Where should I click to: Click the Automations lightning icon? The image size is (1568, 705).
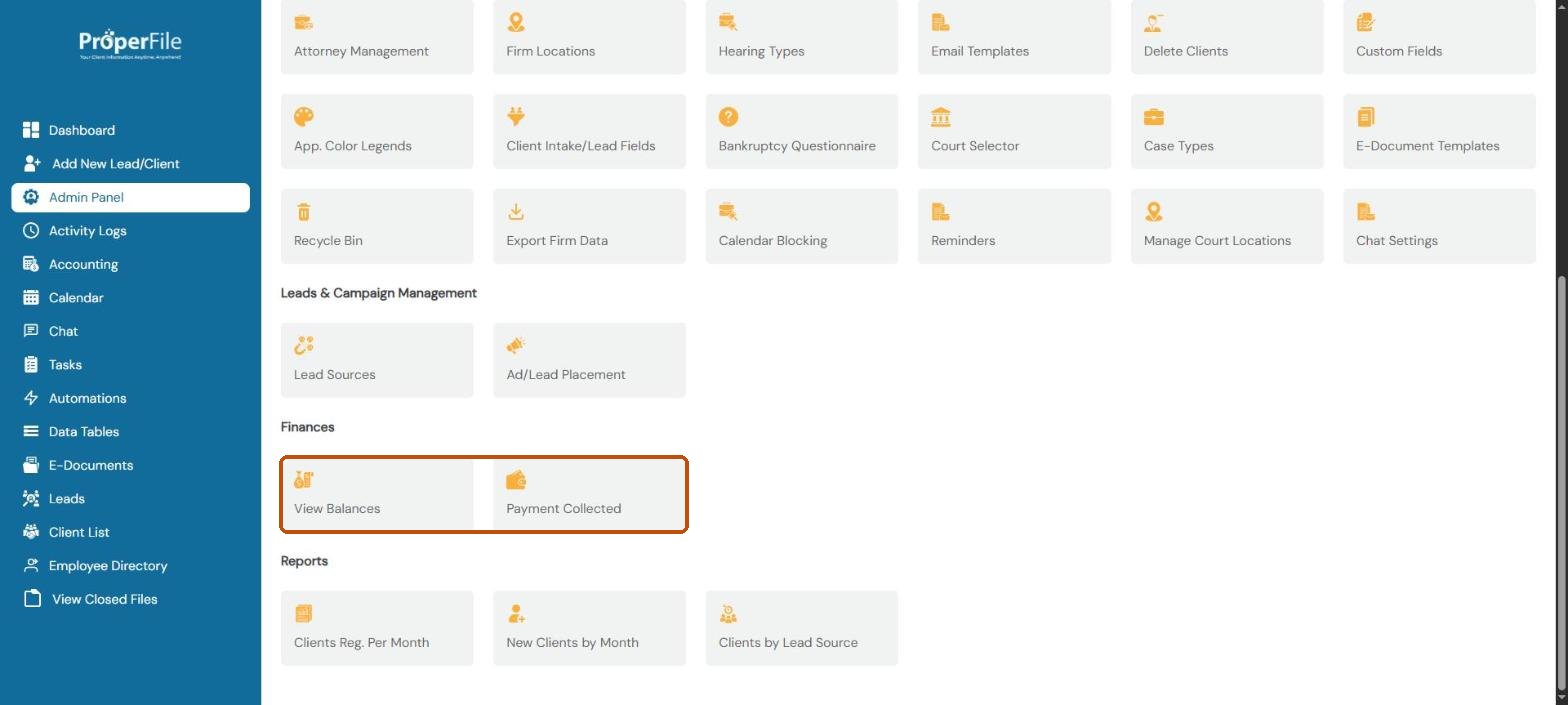point(31,398)
